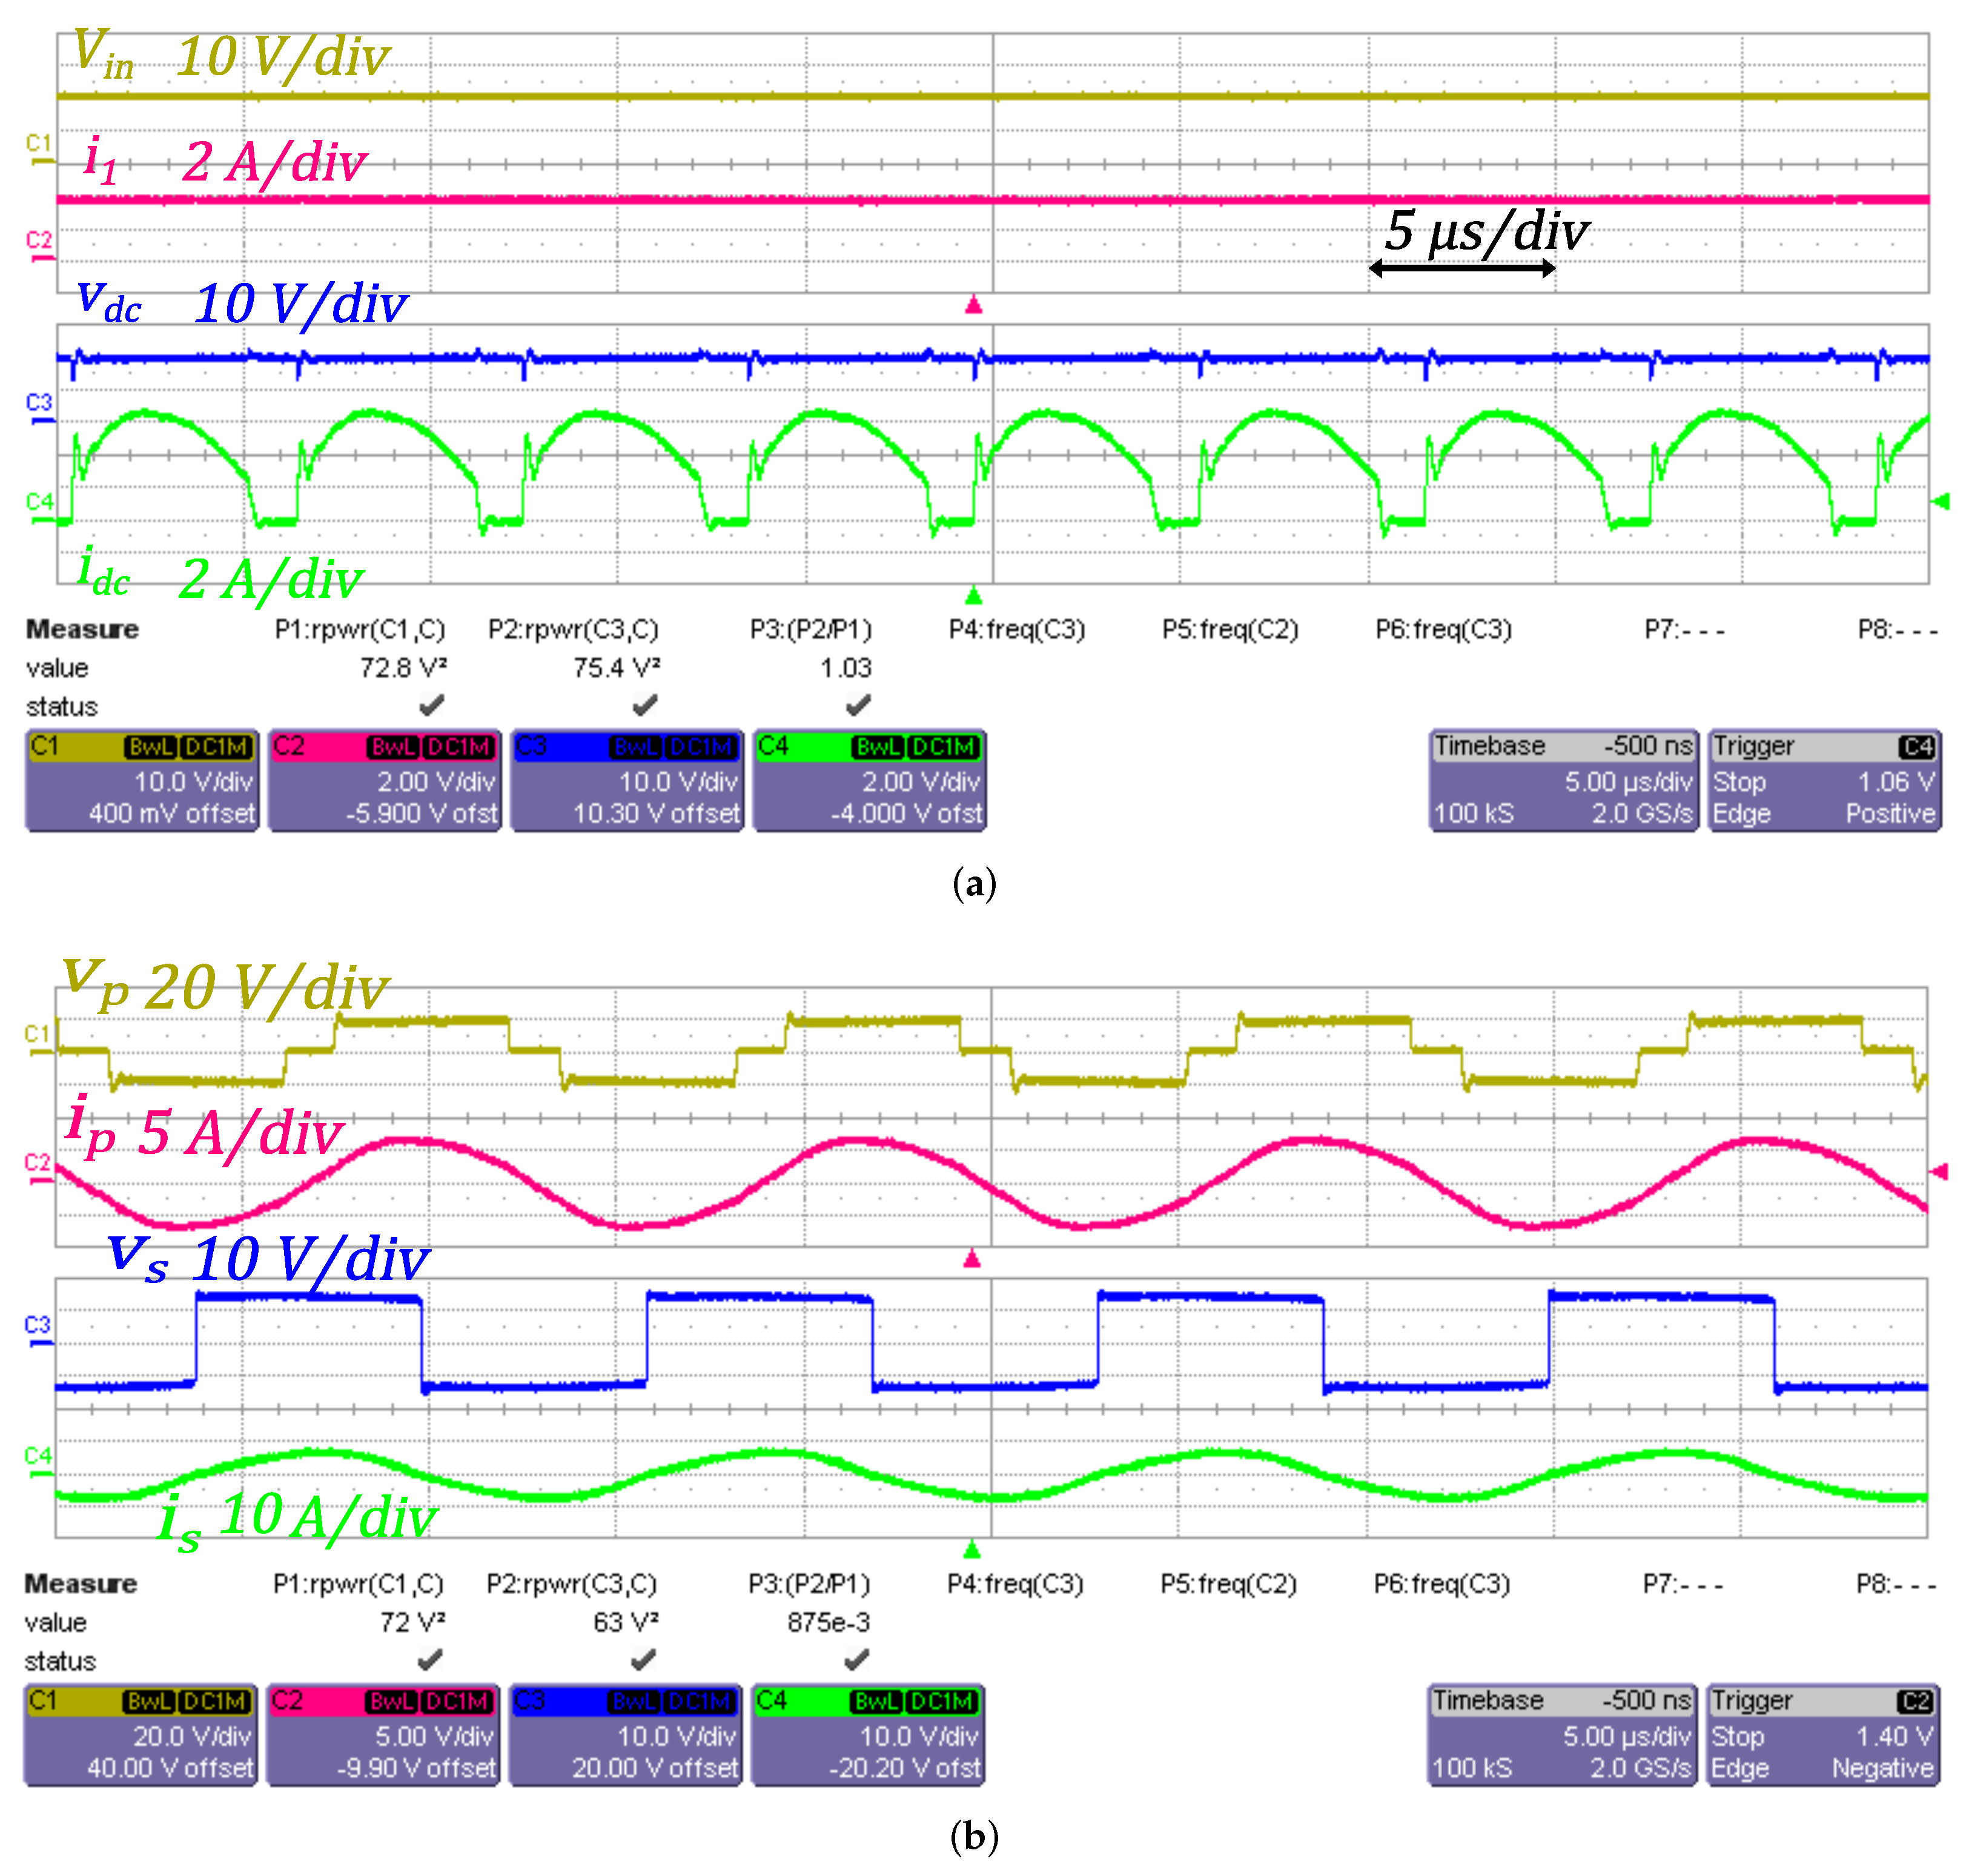Image resolution: width=1966 pixels, height=1876 pixels.
Task: Expand the Timebase settings panel
Action: pos(1490,745)
